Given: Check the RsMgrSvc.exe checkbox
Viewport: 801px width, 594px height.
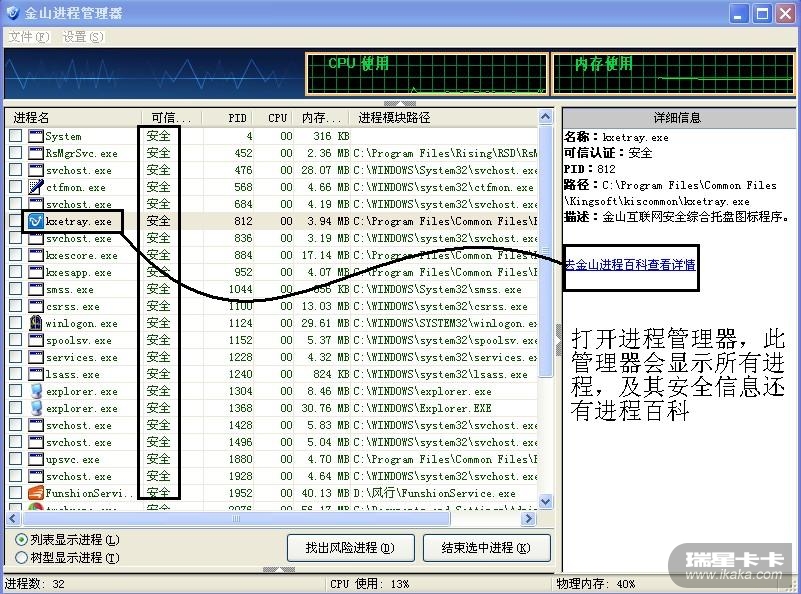Looking at the screenshot, I should pos(16,153).
